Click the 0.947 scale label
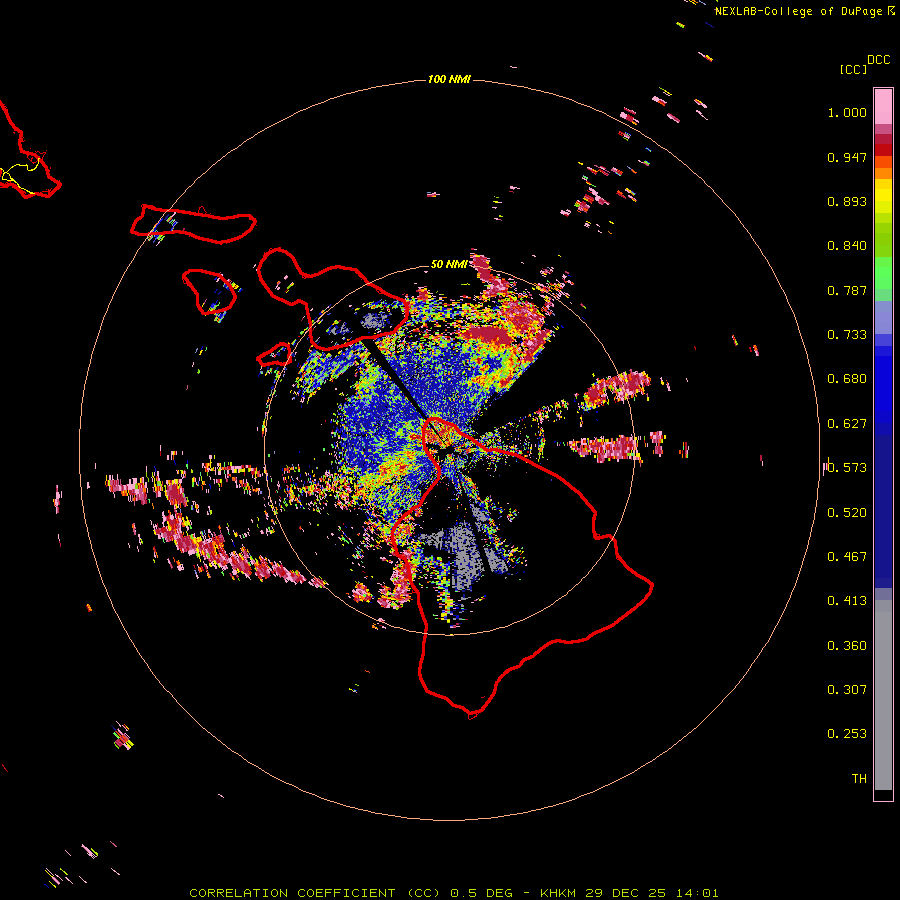Image resolution: width=900 pixels, height=900 pixels. (847, 157)
